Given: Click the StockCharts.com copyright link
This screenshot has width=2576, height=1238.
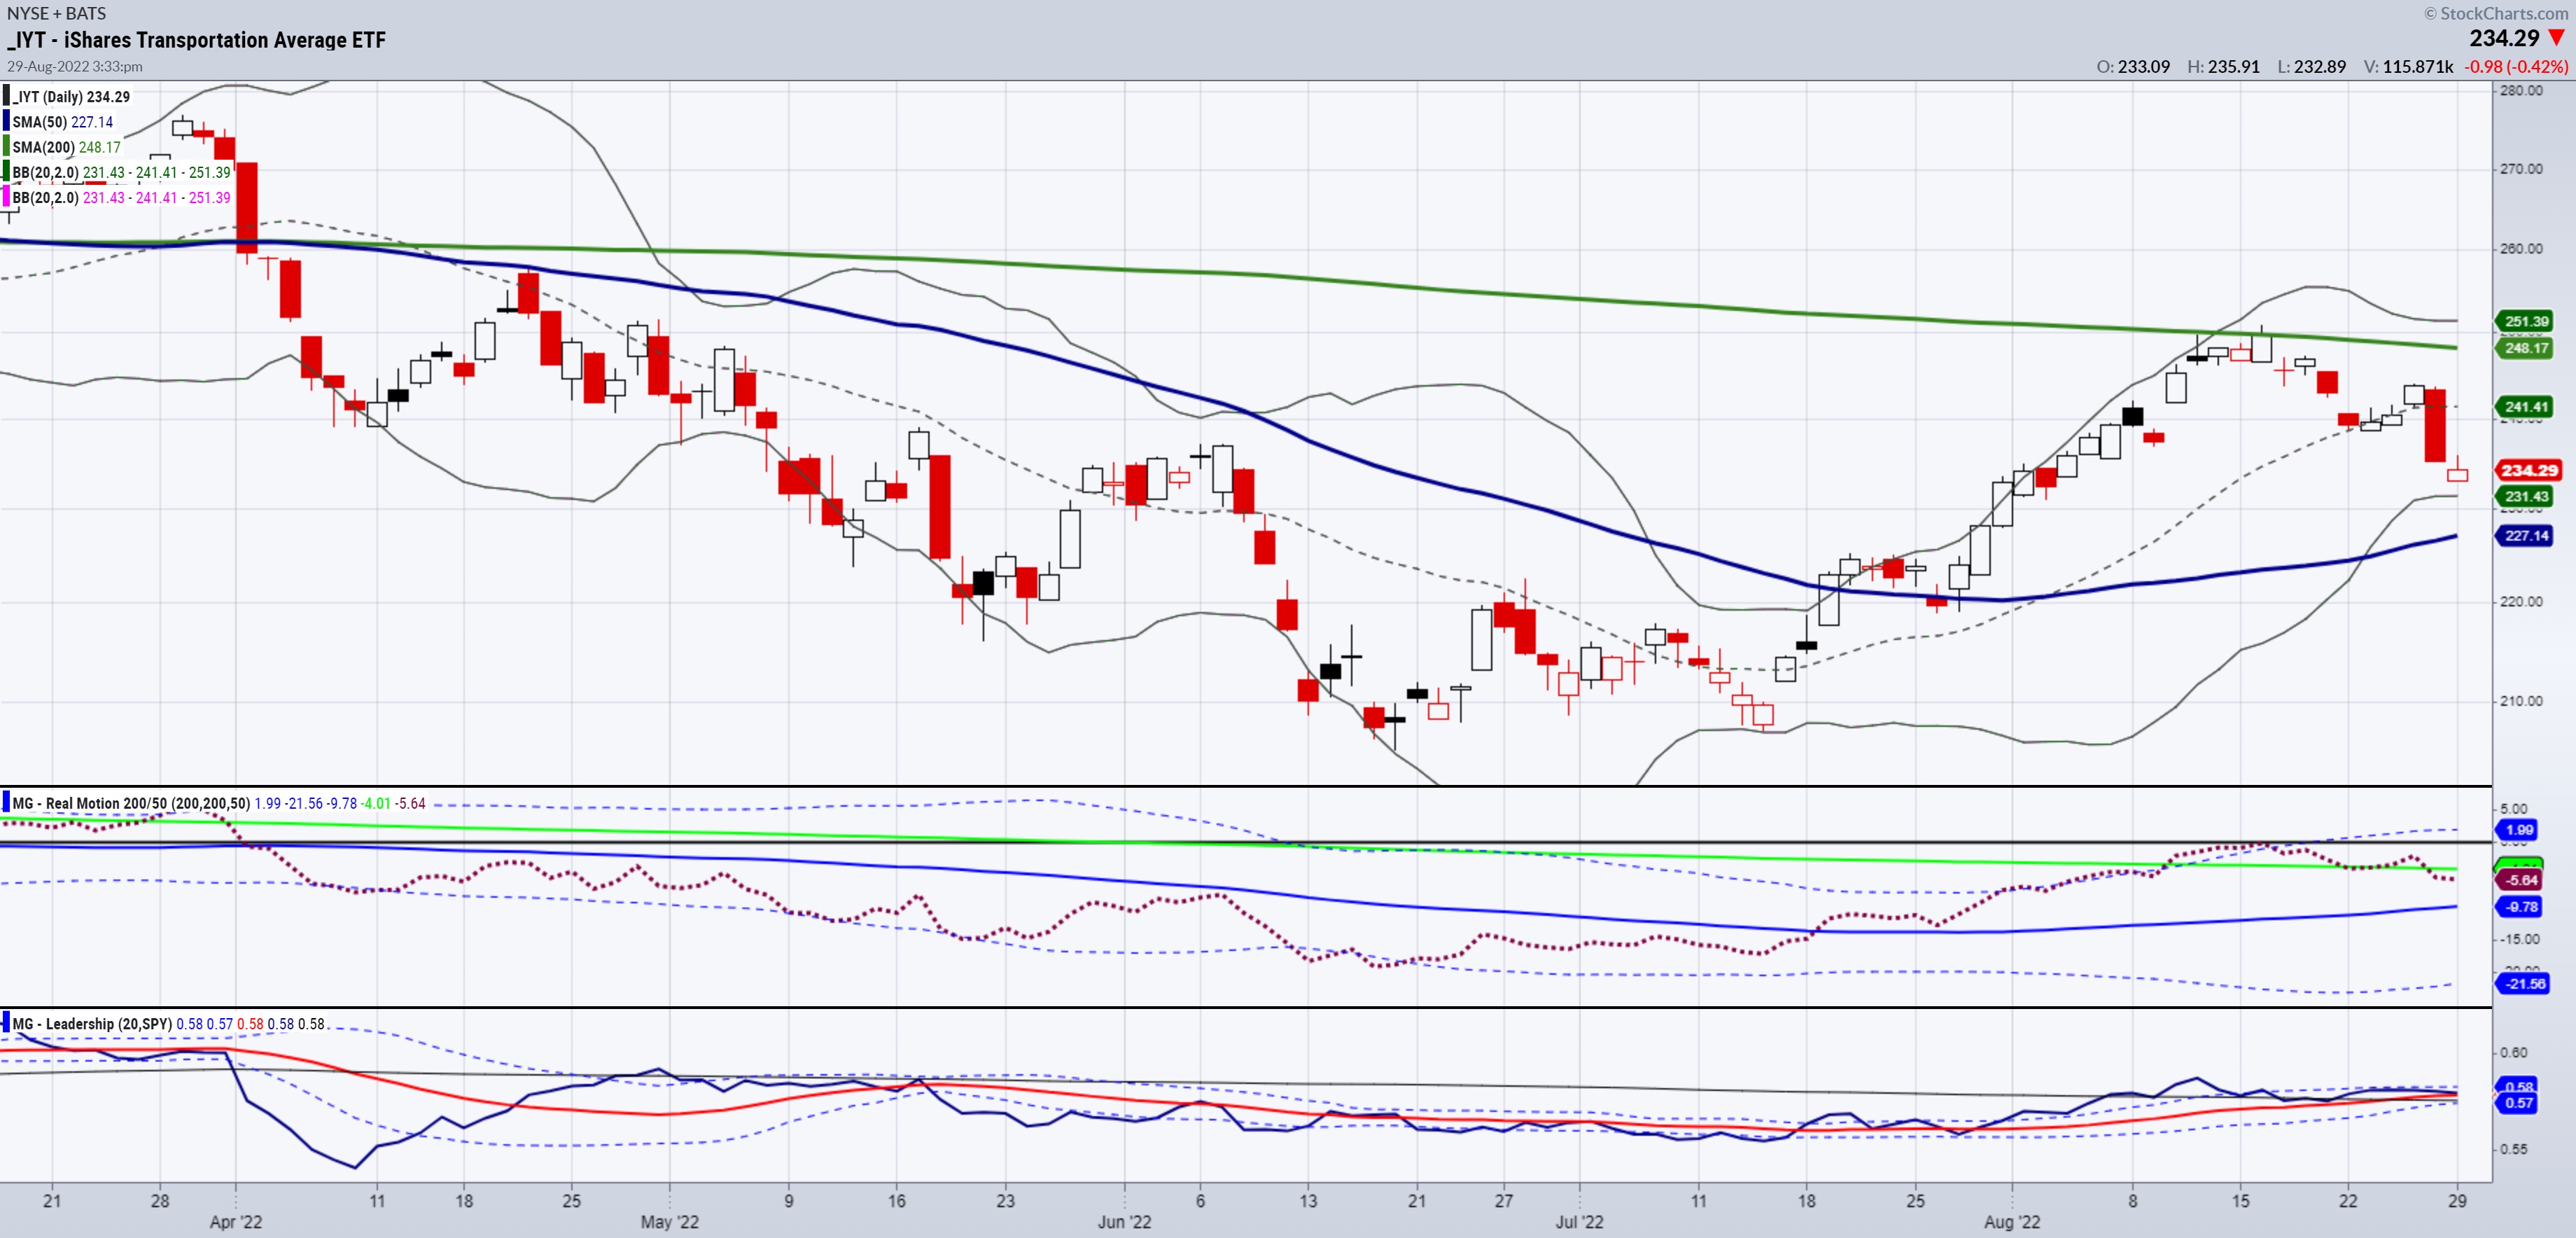Looking at the screenshot, I should [x=2496, y=13].
